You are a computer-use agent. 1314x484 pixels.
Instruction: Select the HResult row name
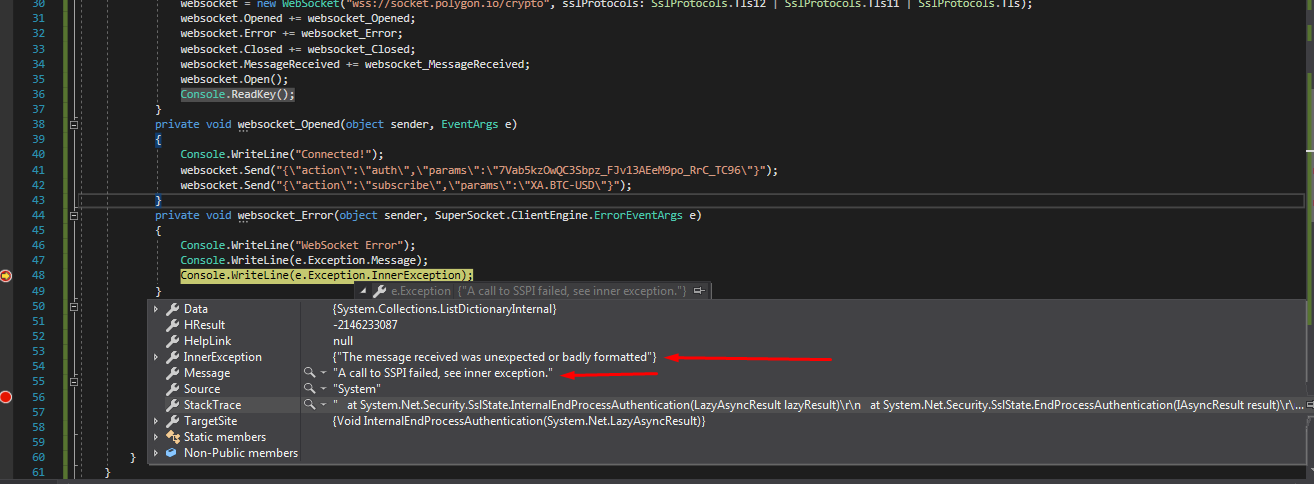(x=204, y=325)
